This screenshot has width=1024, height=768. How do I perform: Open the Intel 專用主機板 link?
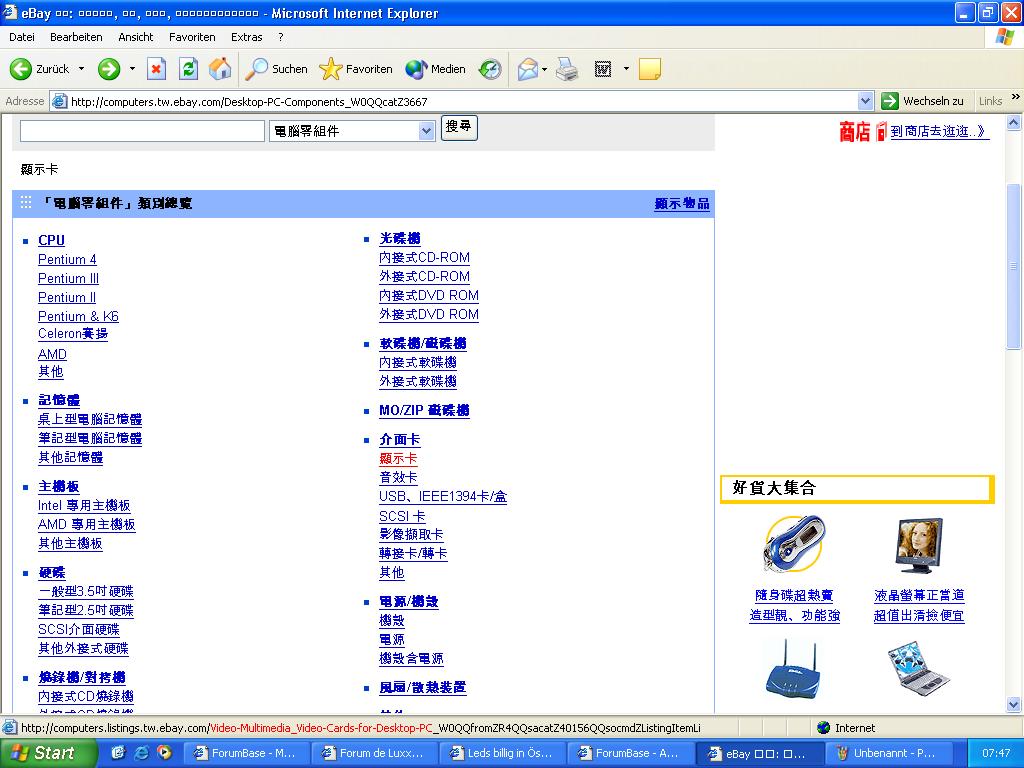[x=84, y=505]
